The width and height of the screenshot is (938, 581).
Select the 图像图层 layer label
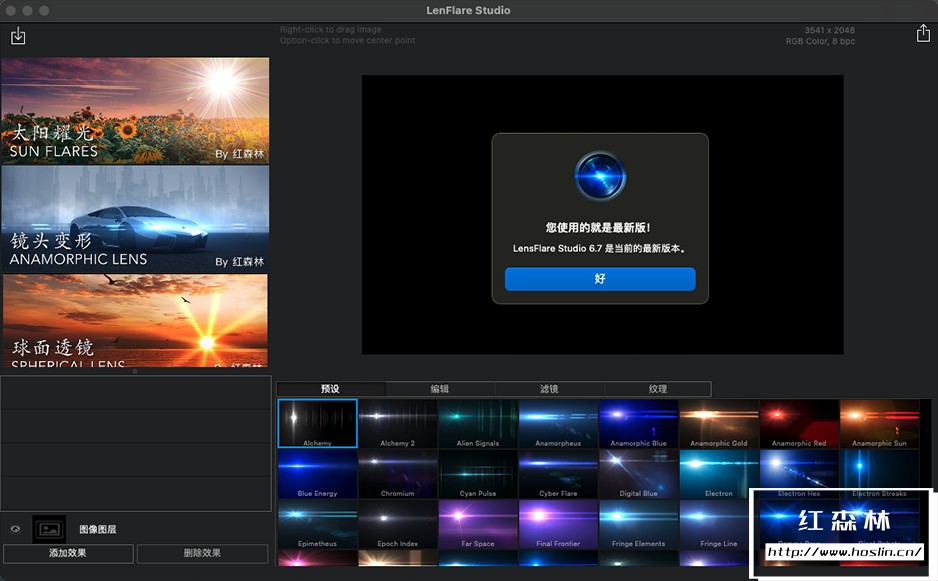[98, 530]
